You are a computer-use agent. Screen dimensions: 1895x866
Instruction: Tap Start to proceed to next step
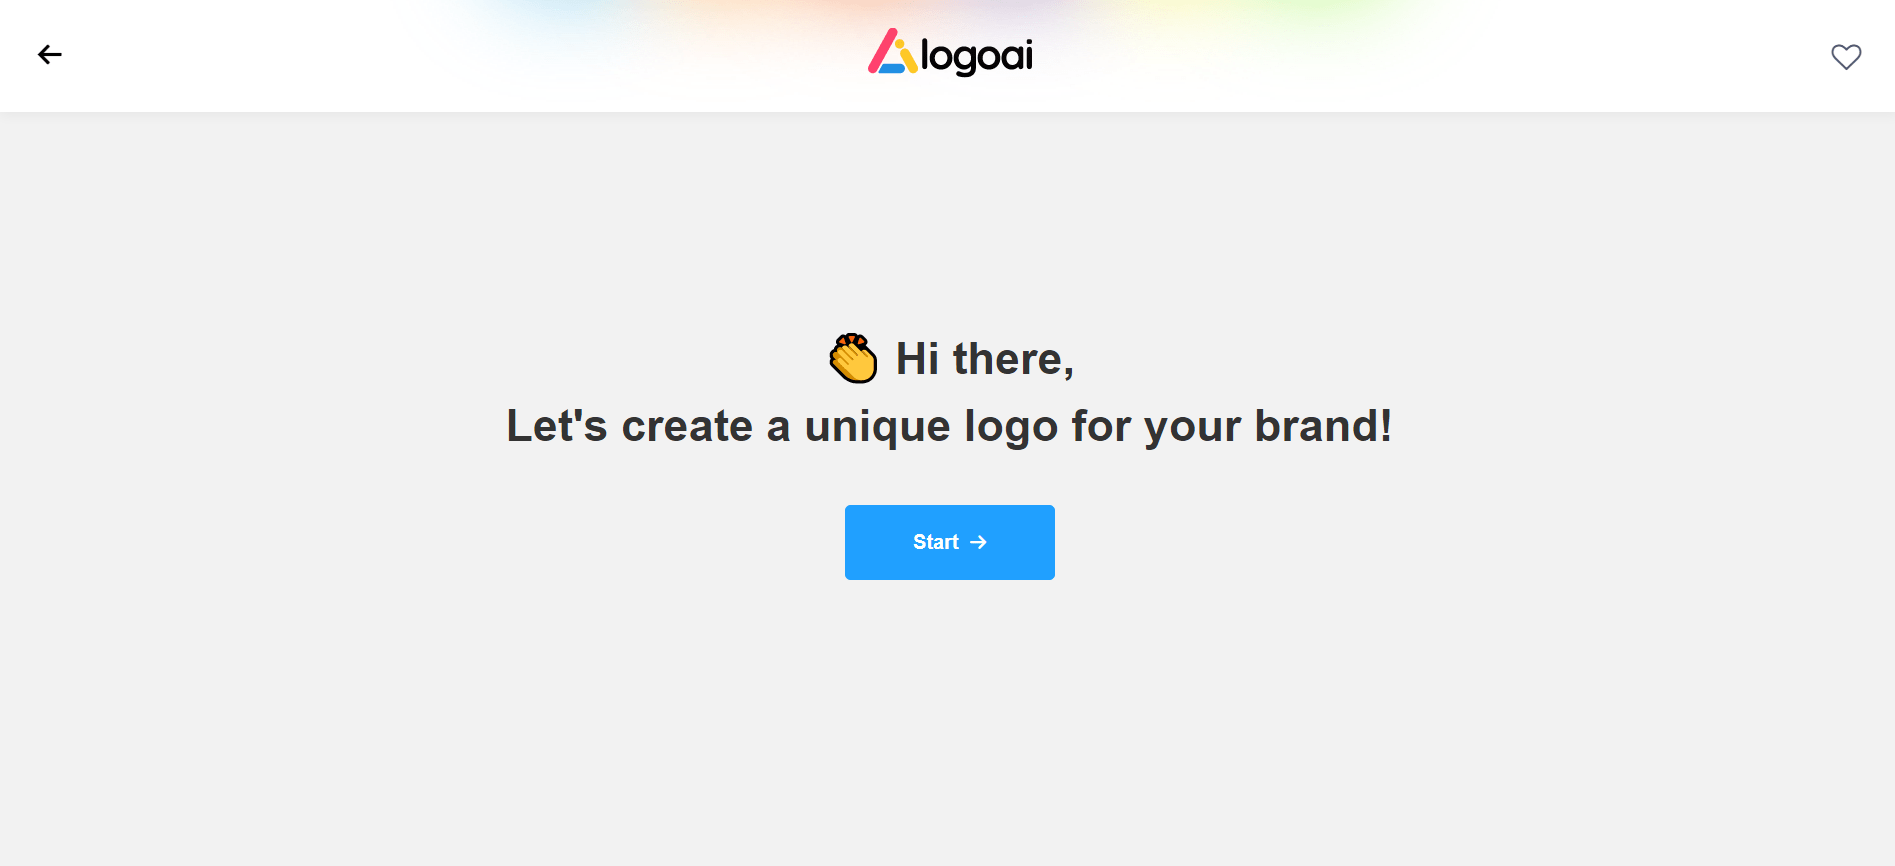coord(949,542)
